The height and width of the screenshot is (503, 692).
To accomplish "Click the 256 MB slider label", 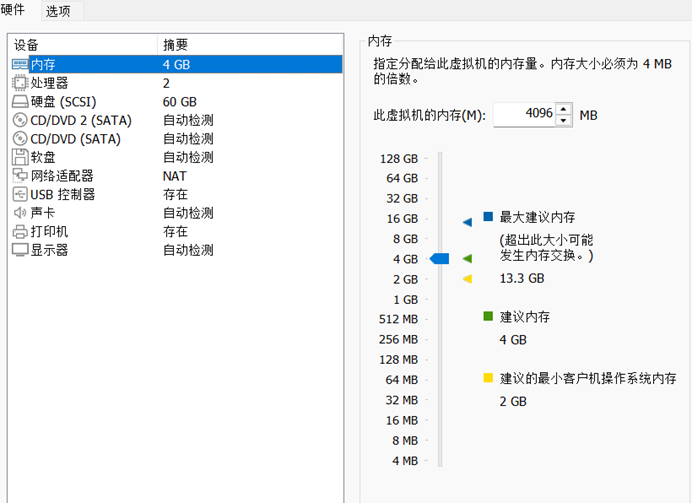I will [x=398, y=339].
